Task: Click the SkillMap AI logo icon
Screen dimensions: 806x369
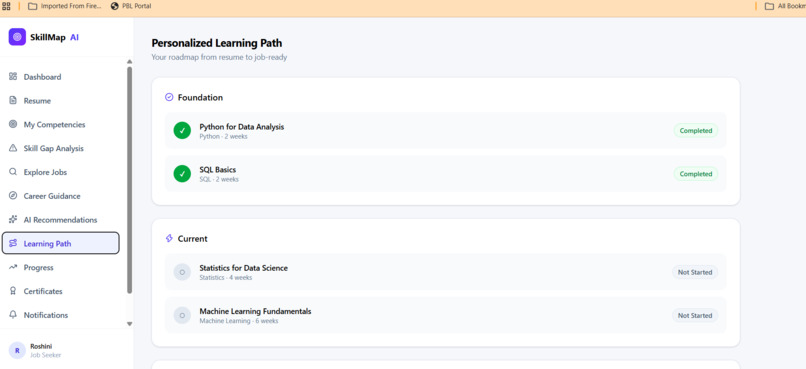Action: [x=17, y=37]
